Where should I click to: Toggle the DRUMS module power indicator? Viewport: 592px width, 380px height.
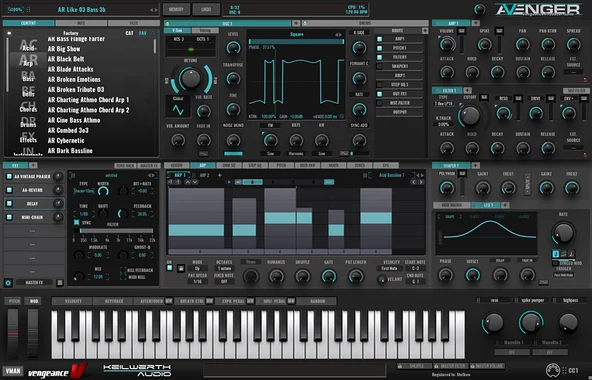tap(305, 23)
